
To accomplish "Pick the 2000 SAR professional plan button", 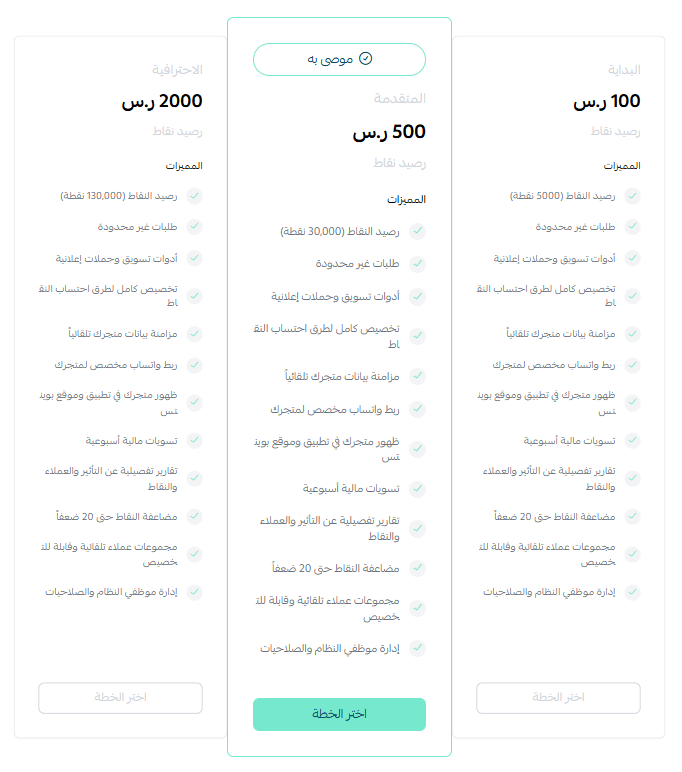I will tap(120, 698).
